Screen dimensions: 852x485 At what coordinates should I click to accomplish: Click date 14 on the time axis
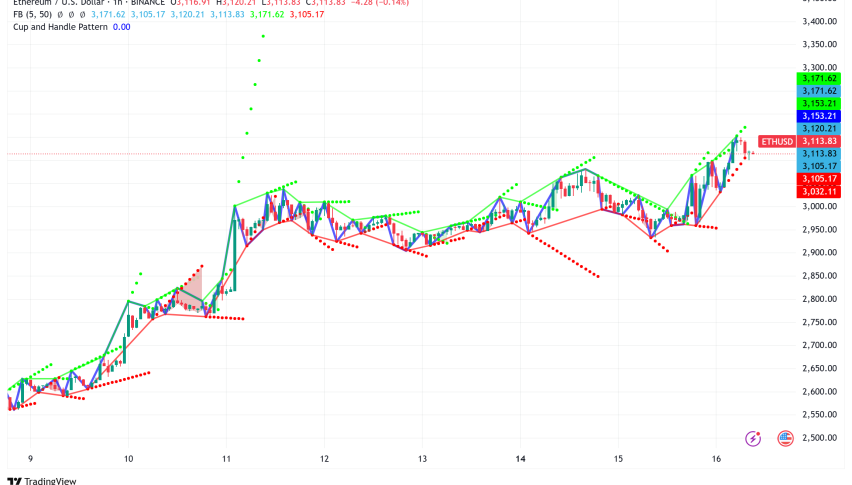click(x=521, y=459)
